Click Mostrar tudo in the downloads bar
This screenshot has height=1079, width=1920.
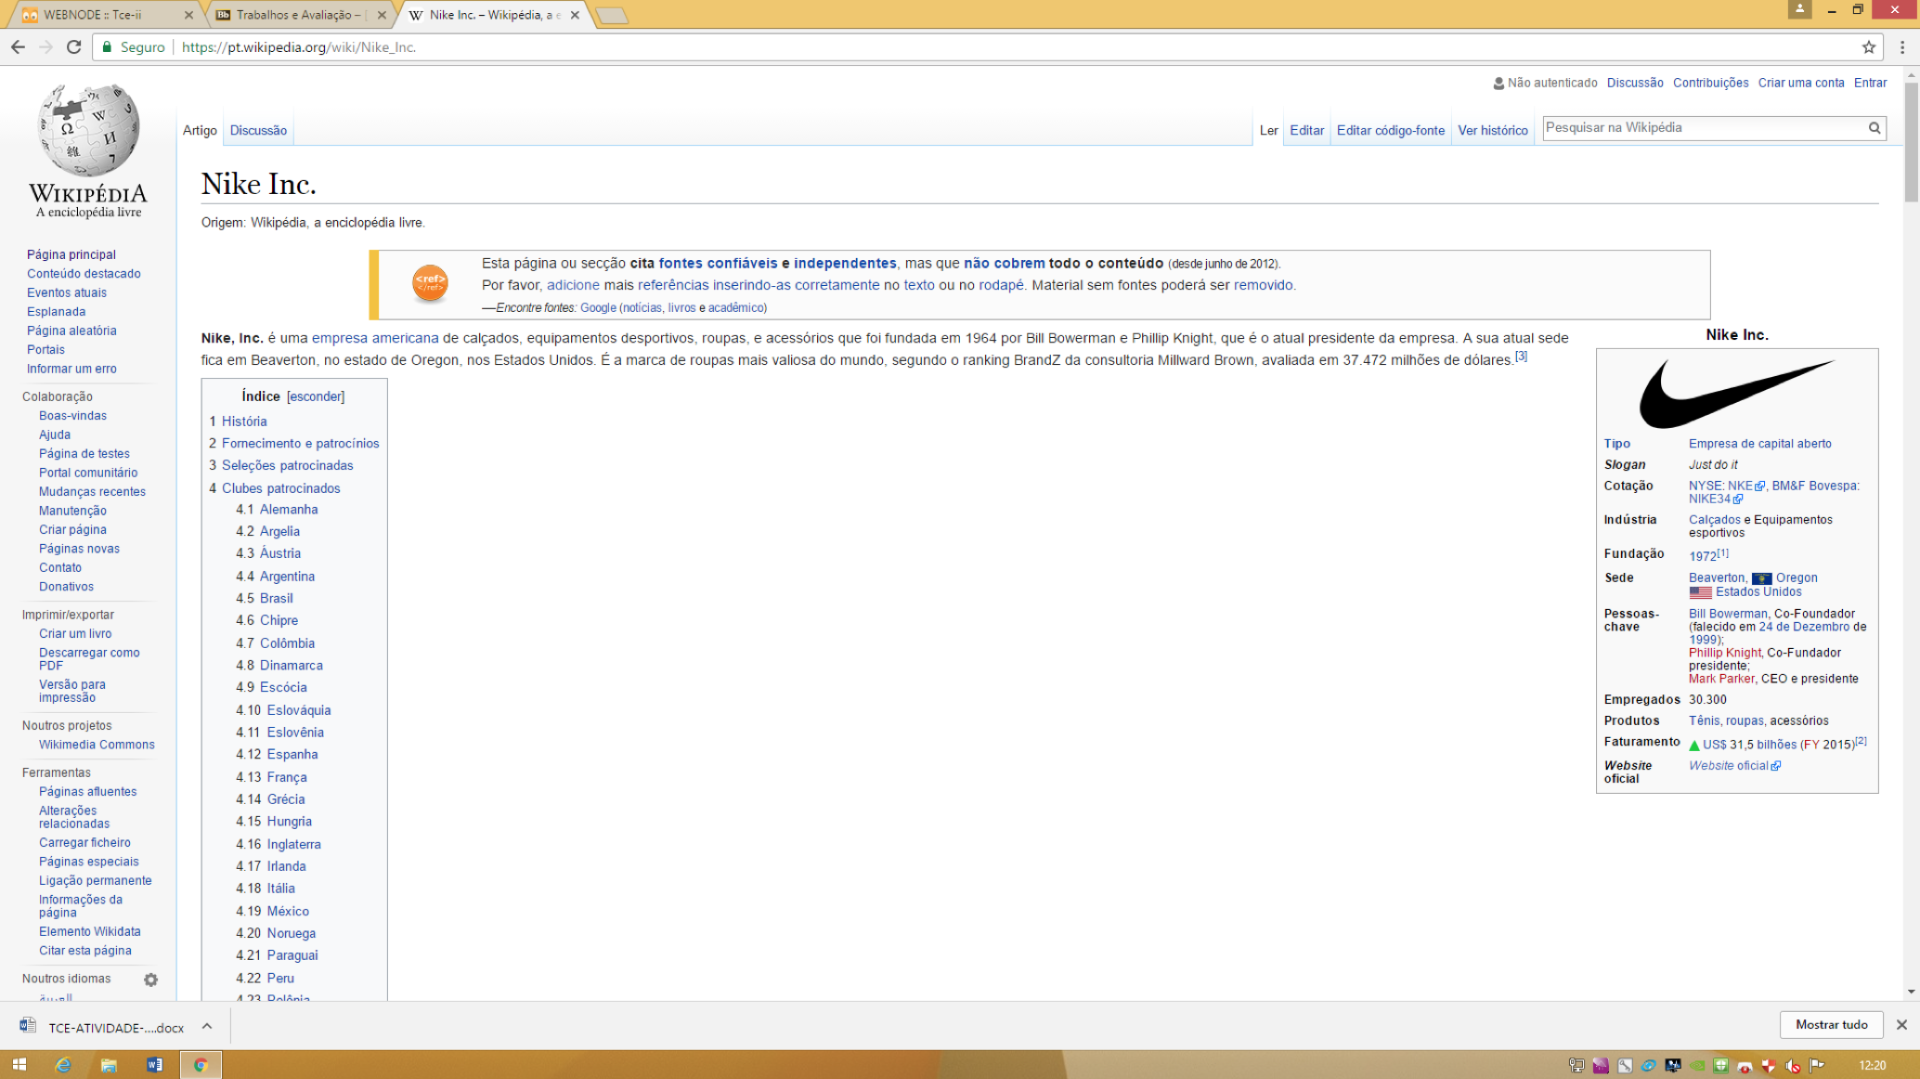pyautogui.click(x=1831, y=1024)
